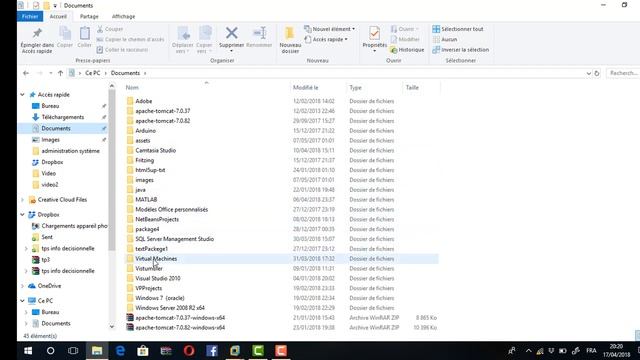
Task: Show hidden system tray icons
Action: 529,351
